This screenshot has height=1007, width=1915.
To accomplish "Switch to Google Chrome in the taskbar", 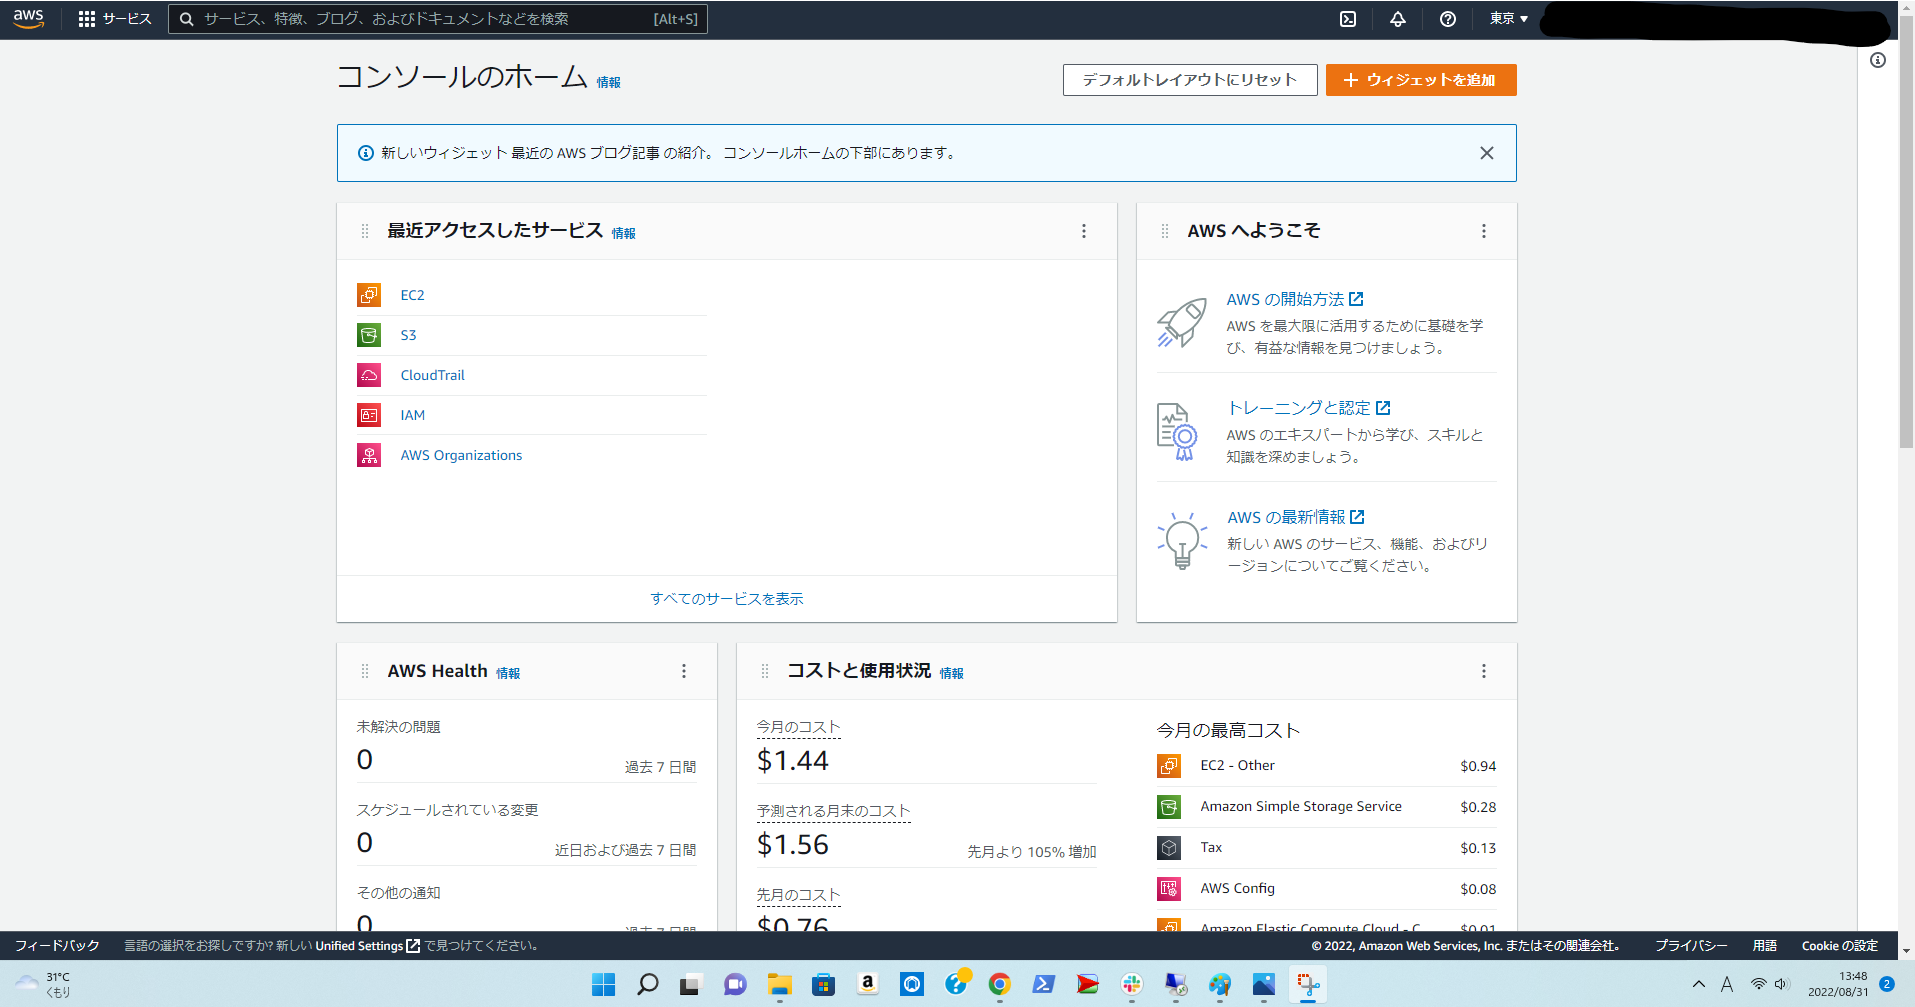I will click(1000, 985).
